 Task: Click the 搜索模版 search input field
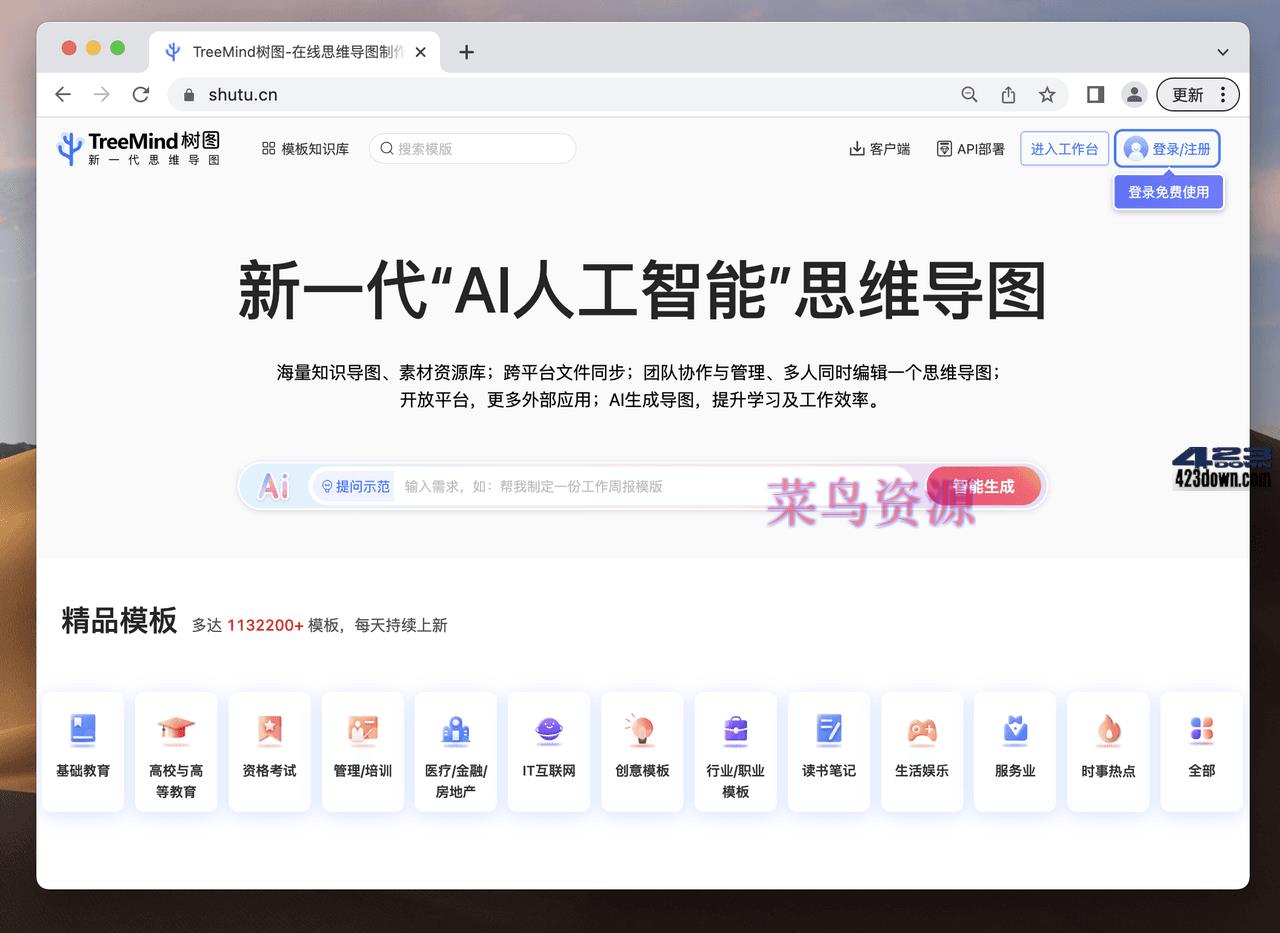470,147
